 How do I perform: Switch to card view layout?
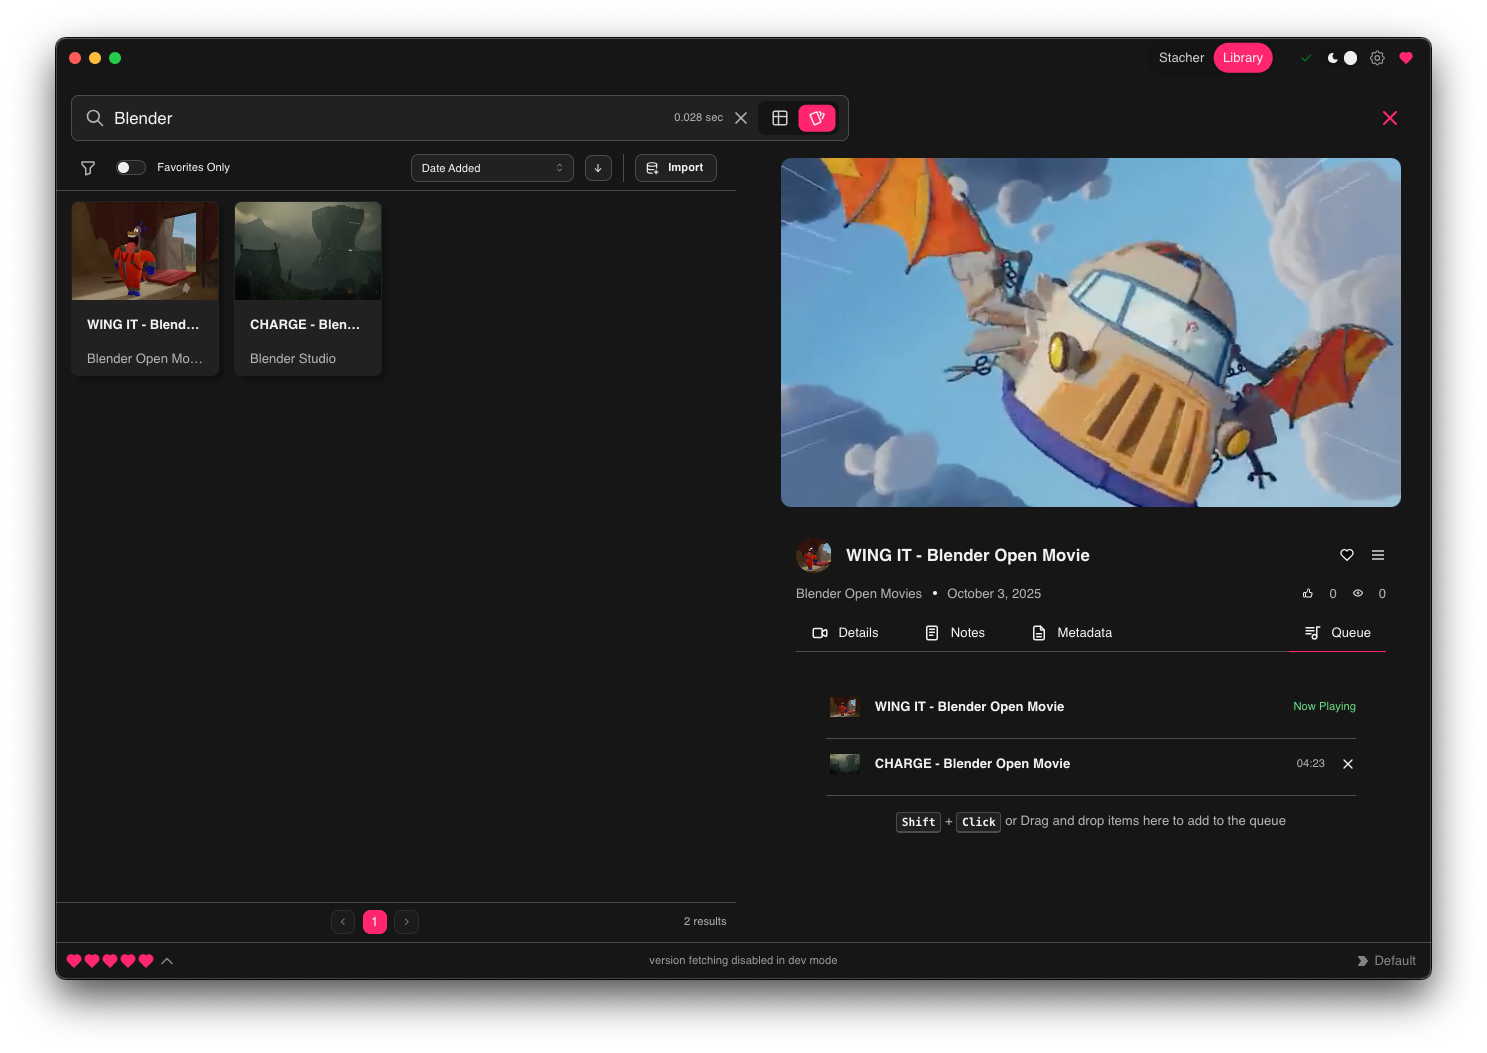coord(817,118)
